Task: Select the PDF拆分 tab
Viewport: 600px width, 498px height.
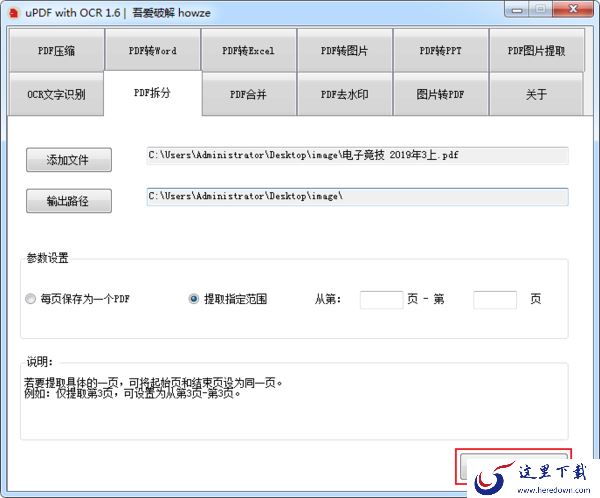Action: click(152, 93)
